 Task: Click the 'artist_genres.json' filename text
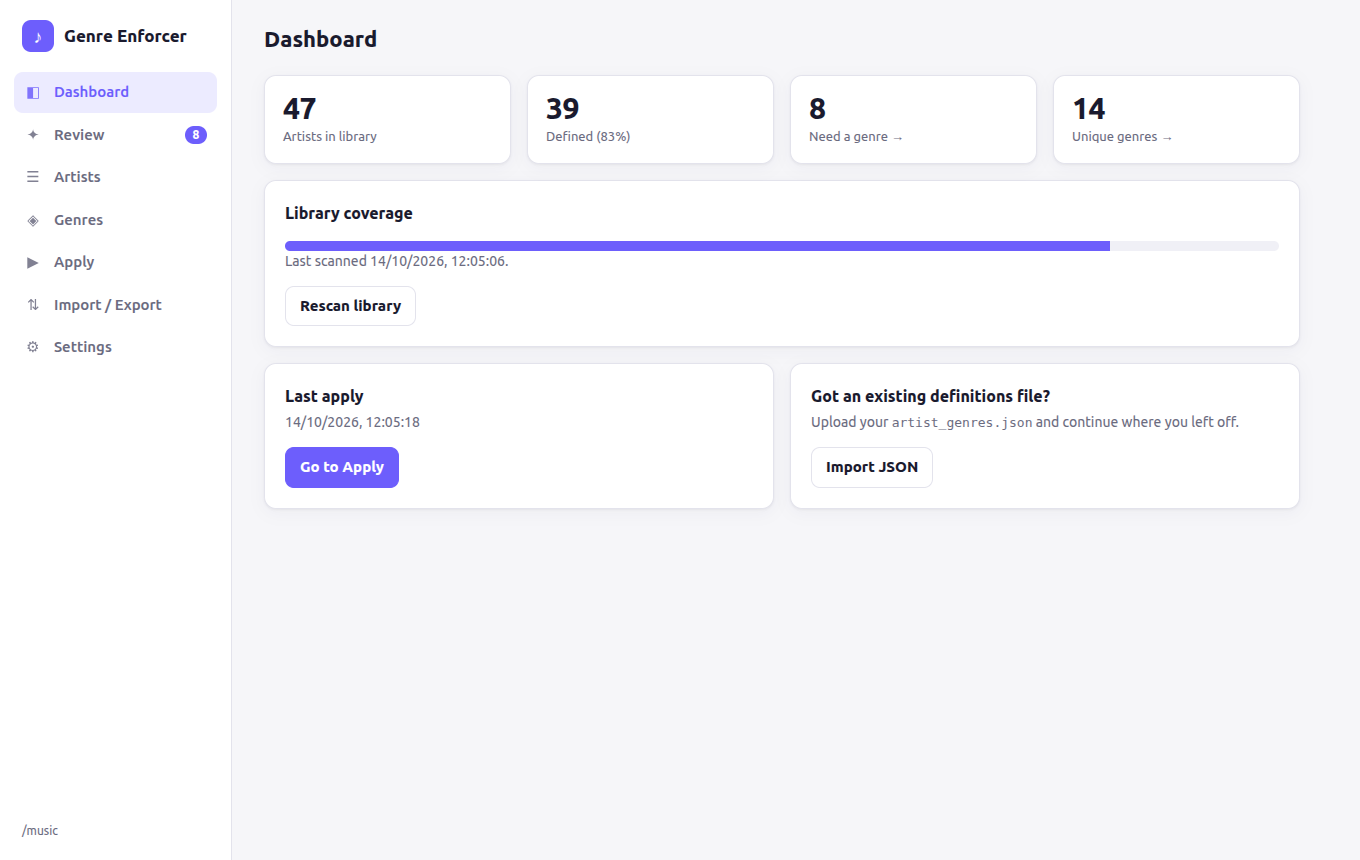click(x=962, y=422)
